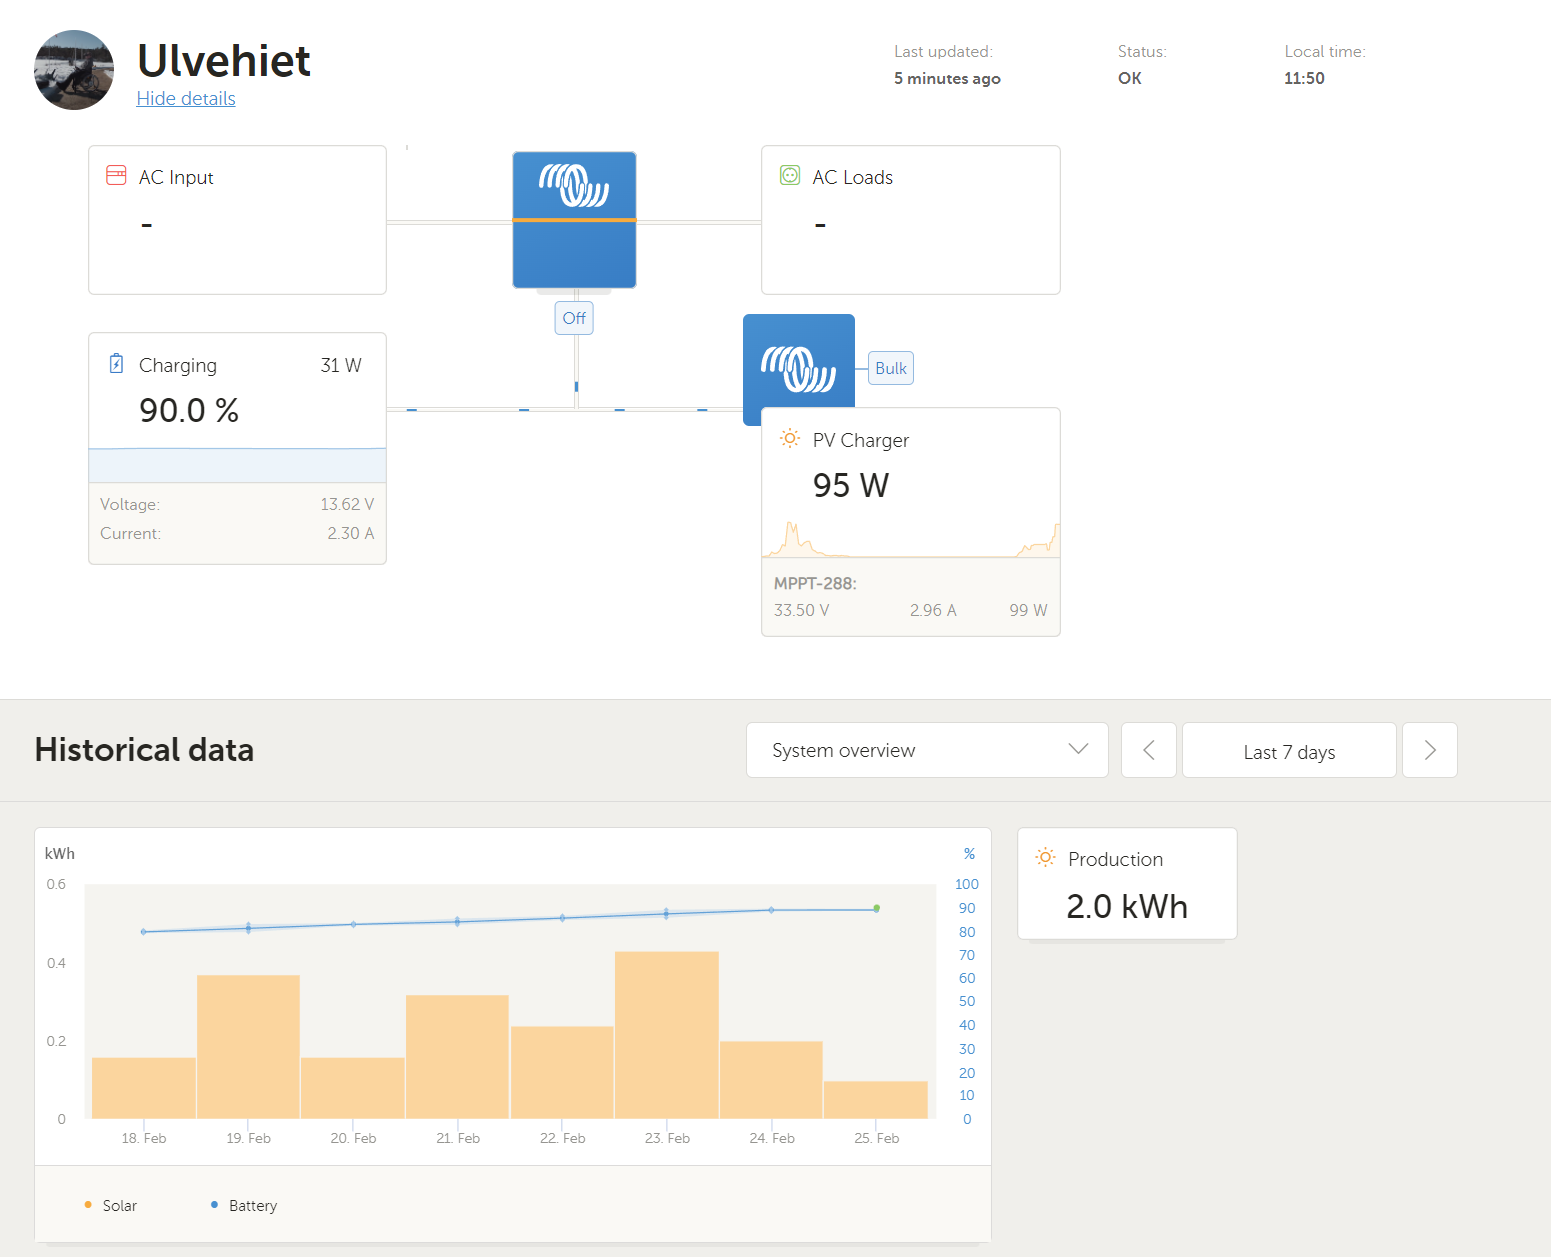Screen dimensions: 1551x1257
Task: Click the AC Input grid icon
Action: (x=116, y=176)
